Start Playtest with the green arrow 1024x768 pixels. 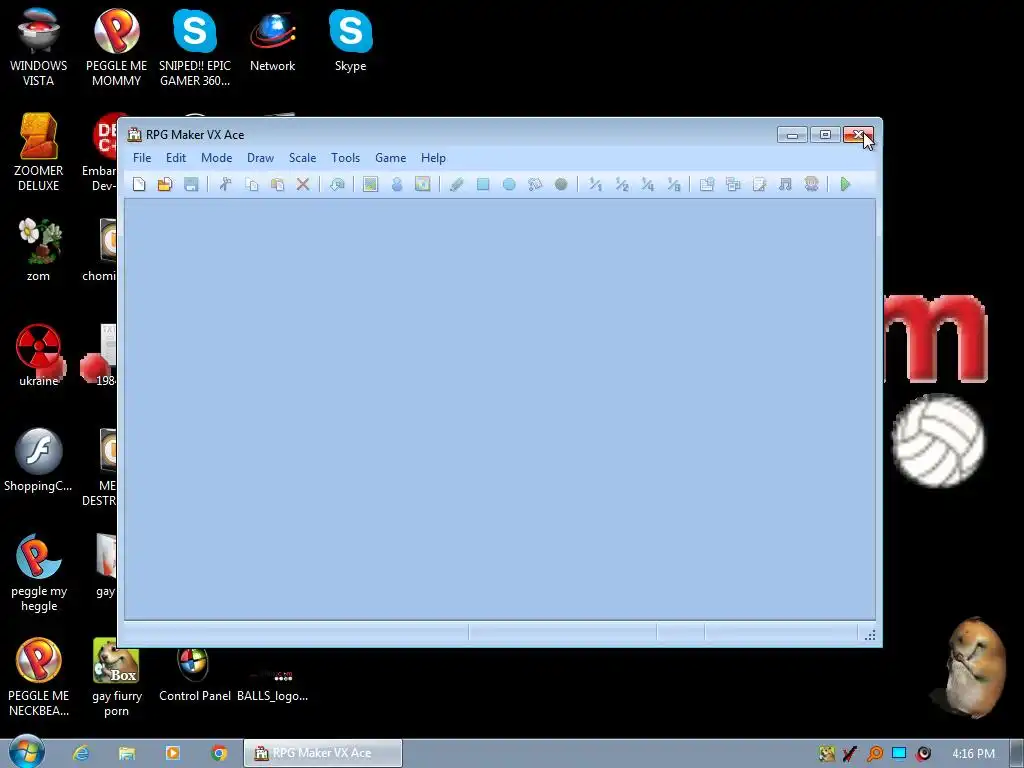coord(845,184)
